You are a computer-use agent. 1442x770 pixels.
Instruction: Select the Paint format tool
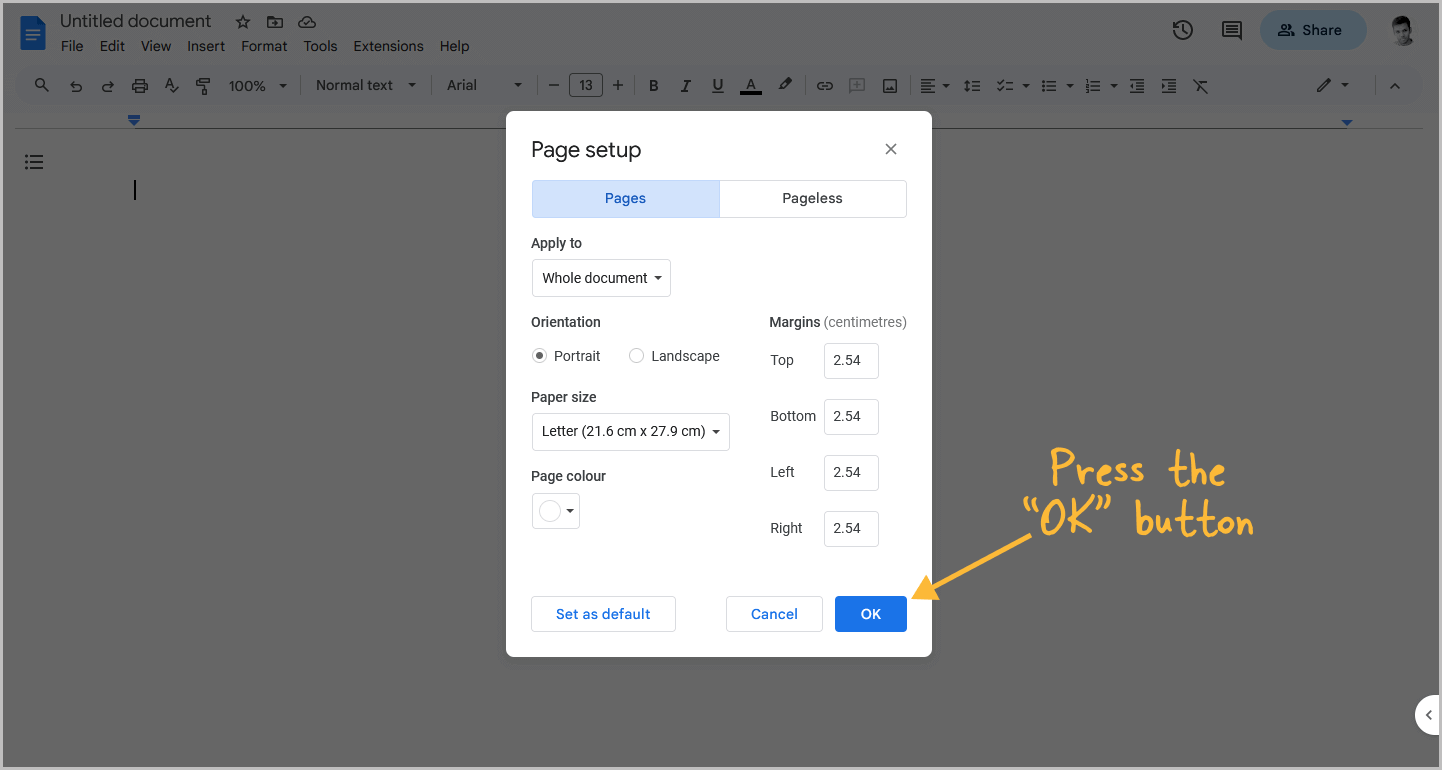click(x=203, y=85)
